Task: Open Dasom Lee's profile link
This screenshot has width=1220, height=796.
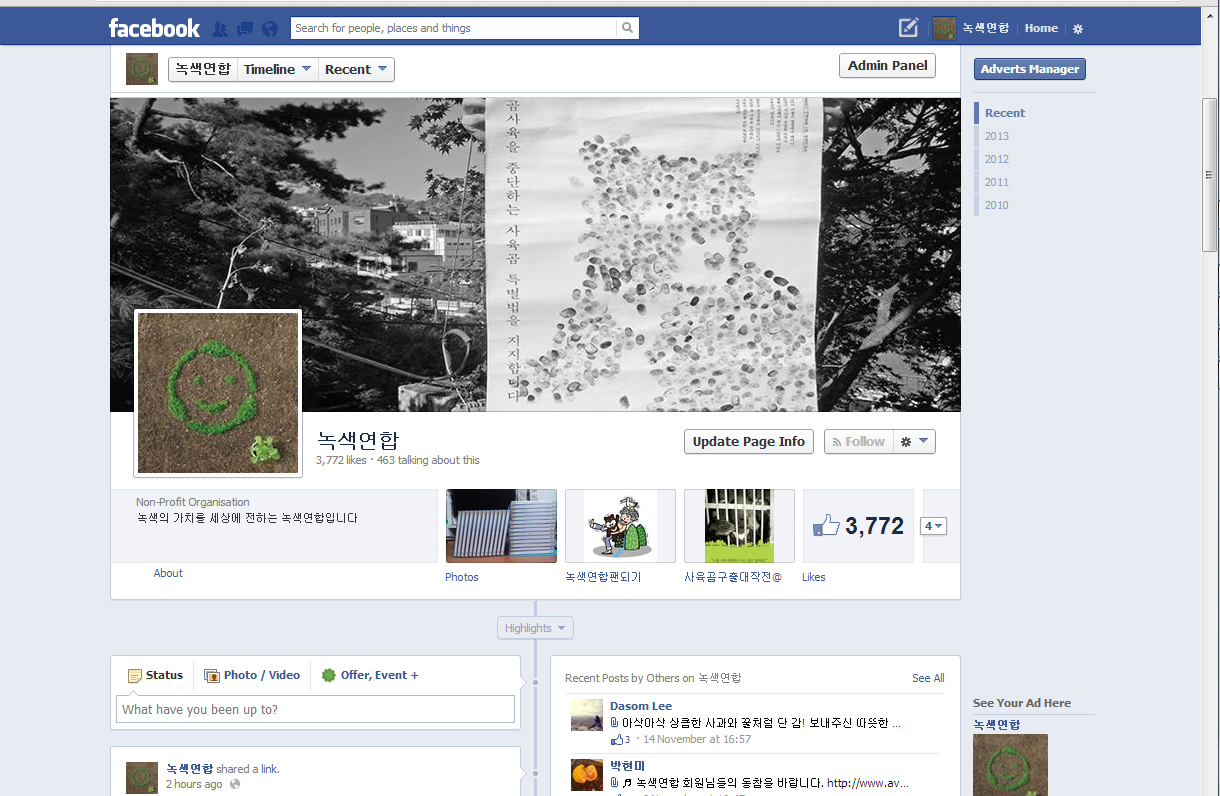Action: 641,706
